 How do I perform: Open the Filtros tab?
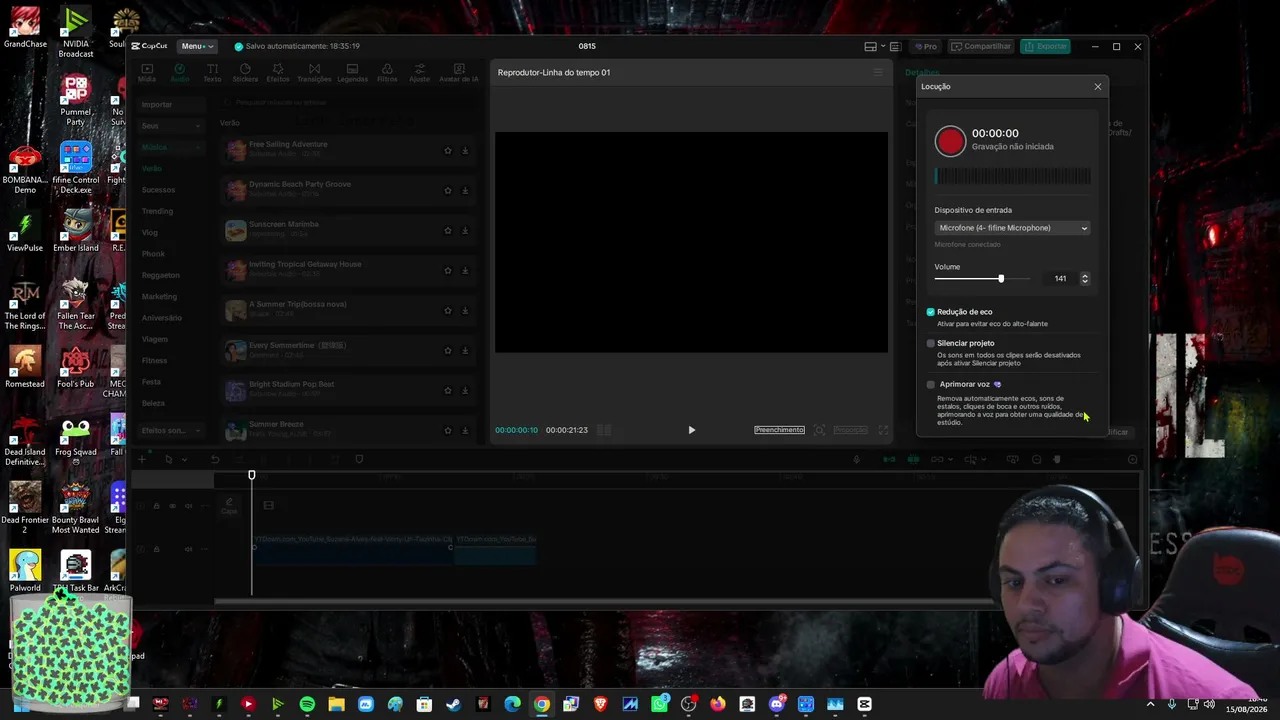387,73
